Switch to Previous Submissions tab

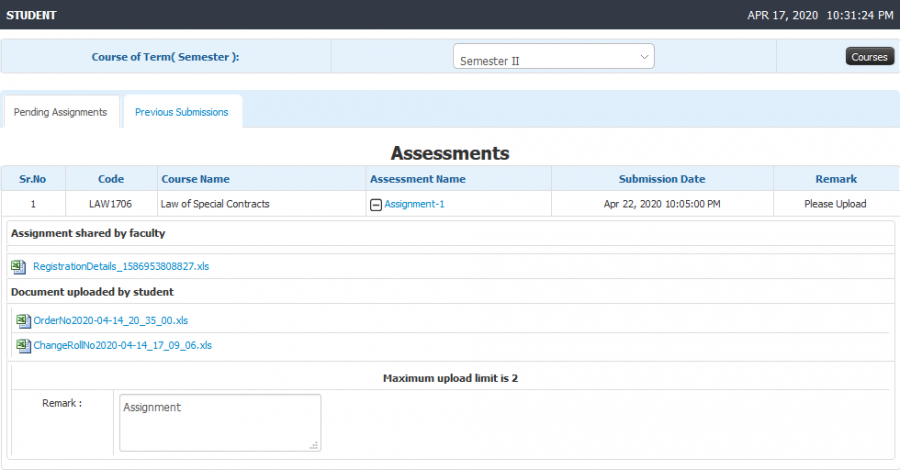point(182,112)
